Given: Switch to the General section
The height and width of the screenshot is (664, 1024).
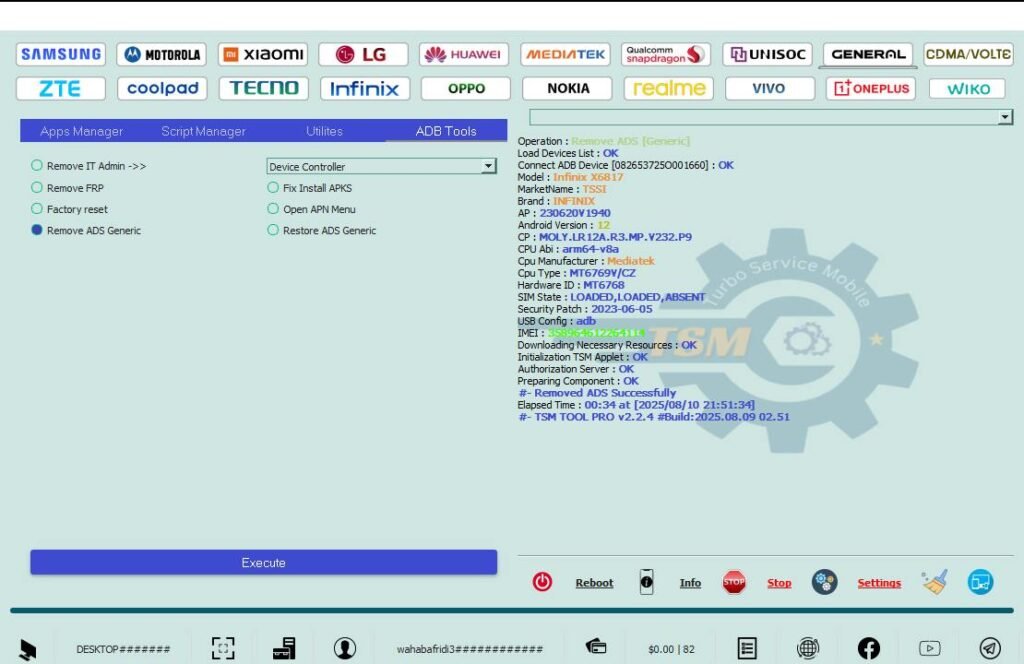Looking at the screenshot, I should pos(868,54).
